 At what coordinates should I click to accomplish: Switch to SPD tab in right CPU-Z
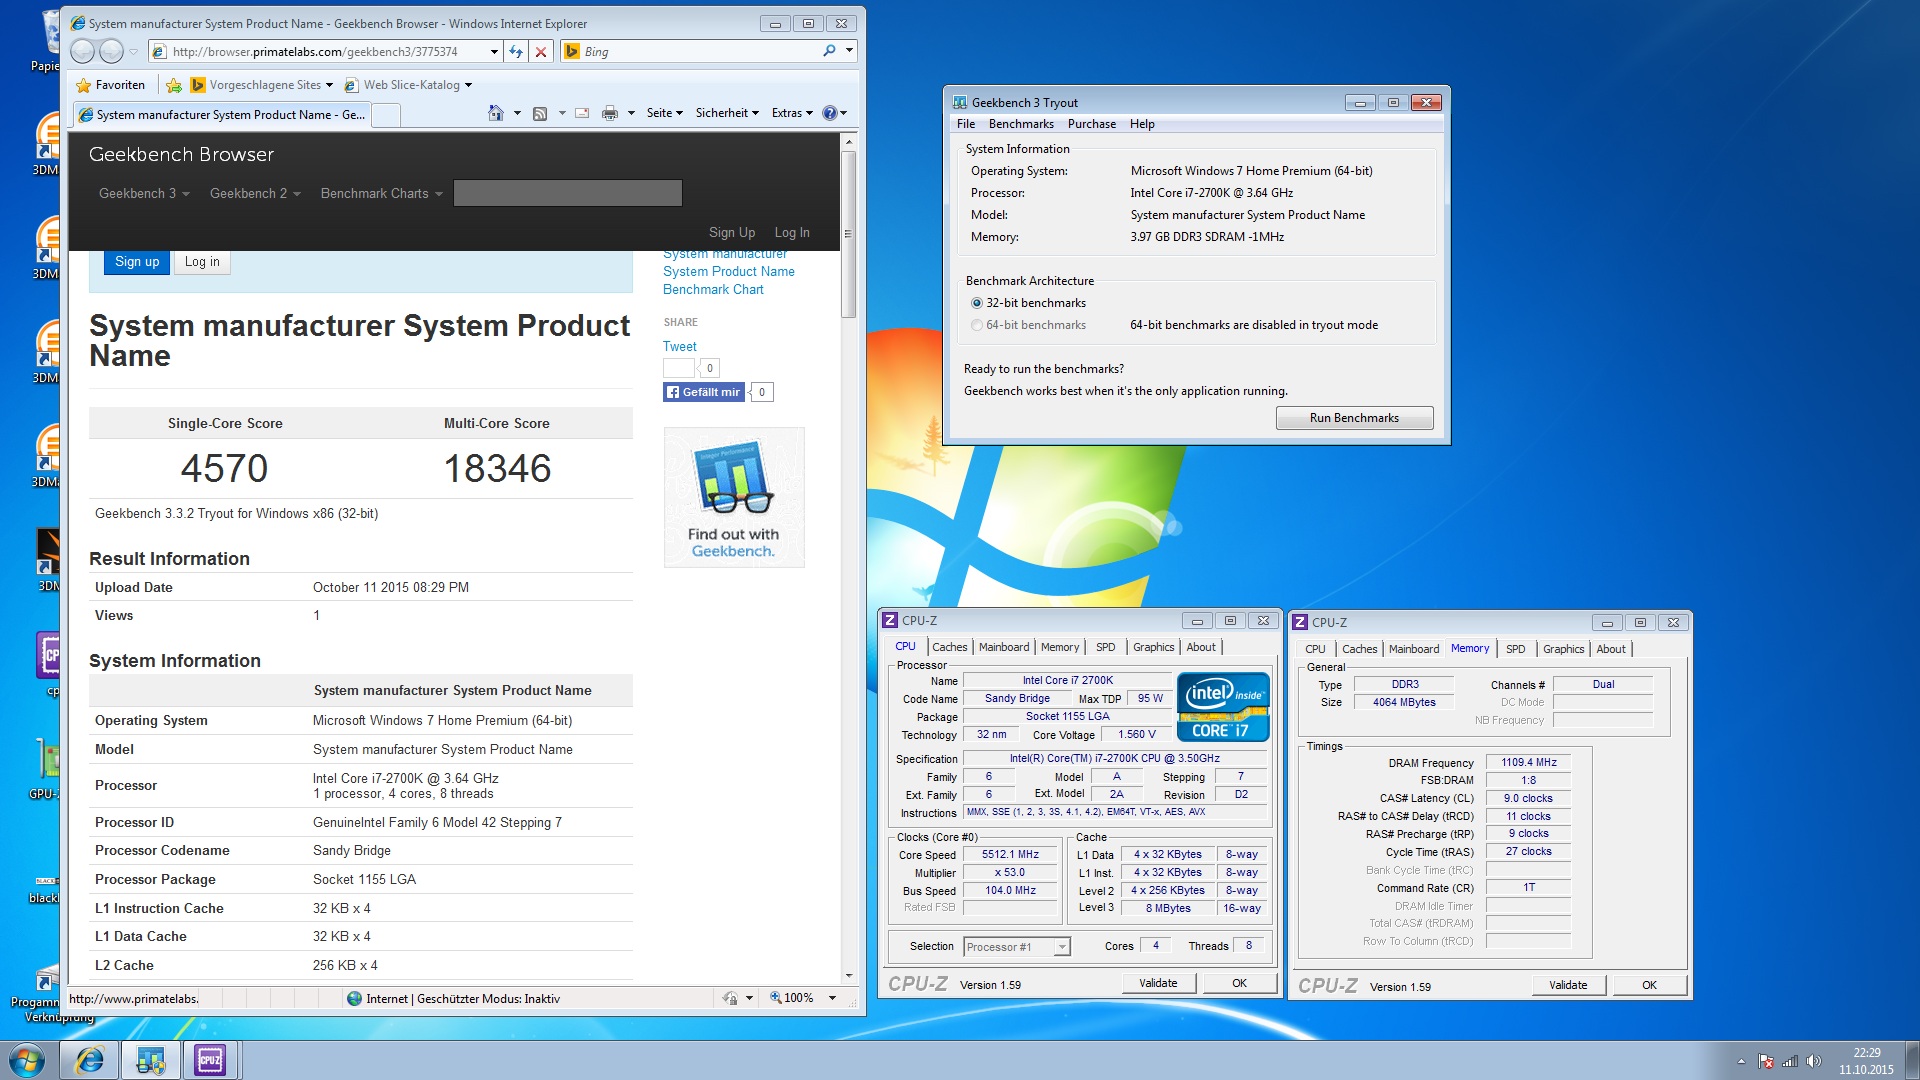point(1516,649)
